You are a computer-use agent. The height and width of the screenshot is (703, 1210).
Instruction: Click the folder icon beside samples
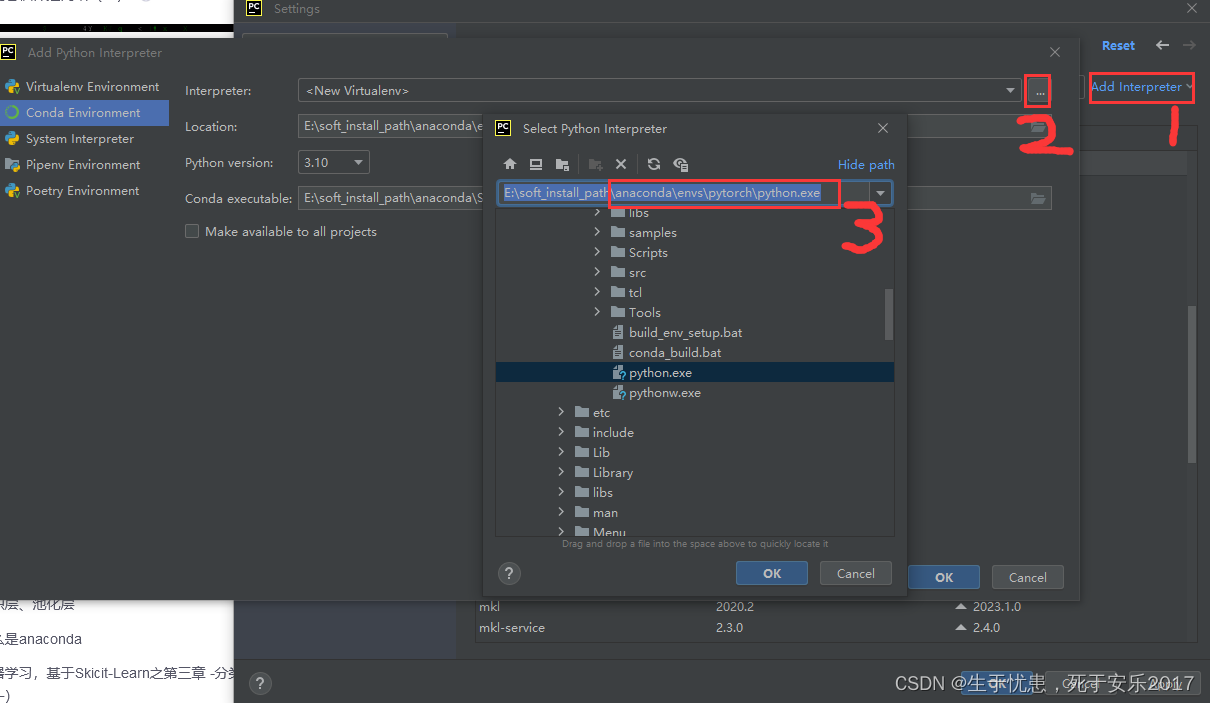(618, 232)
